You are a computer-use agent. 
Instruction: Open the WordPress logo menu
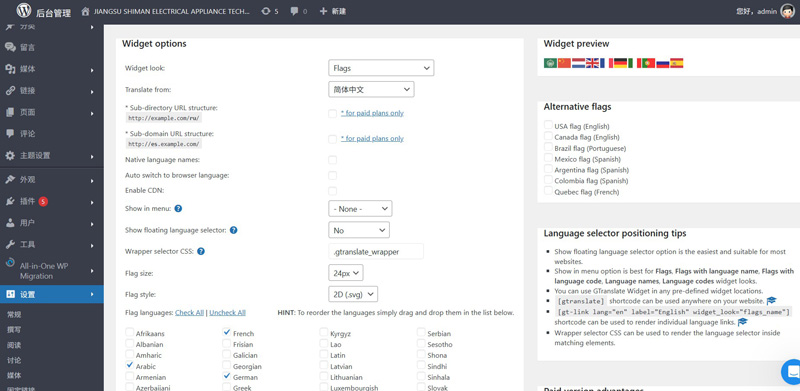24,11
